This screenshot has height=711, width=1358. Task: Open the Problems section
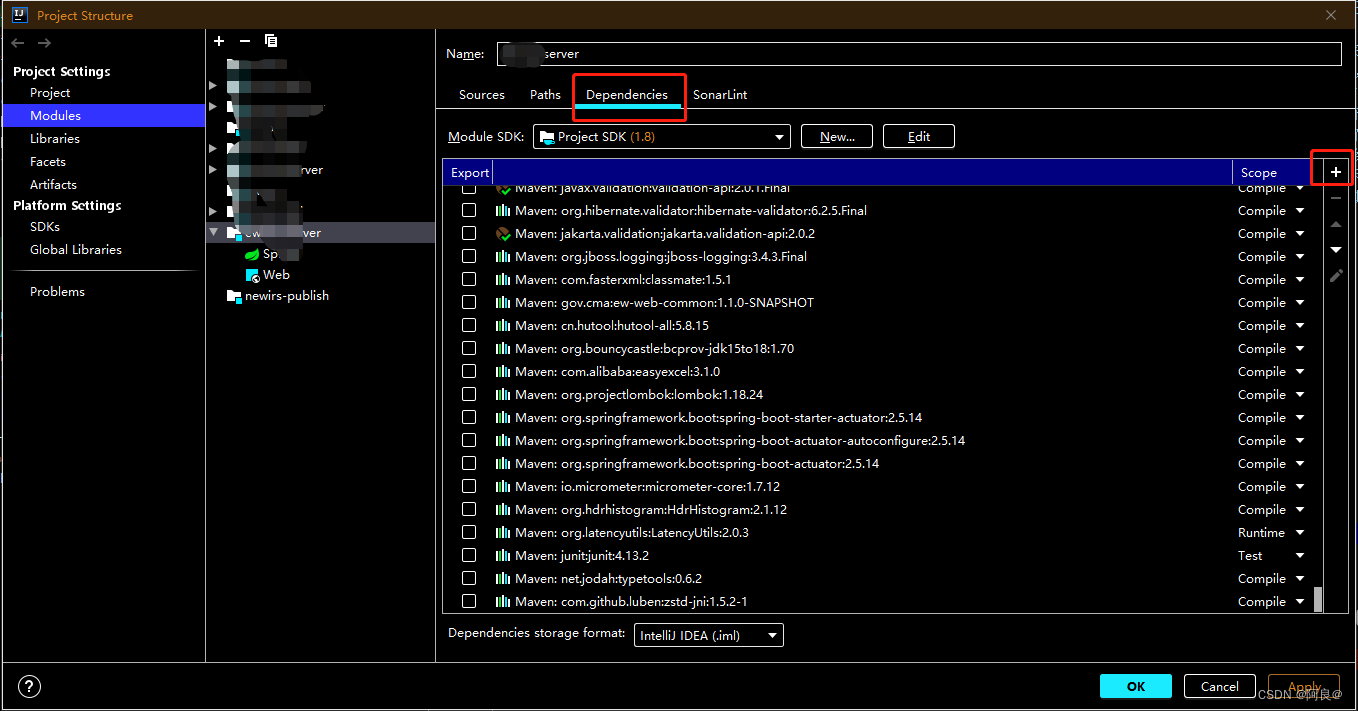tap(57, 292)
